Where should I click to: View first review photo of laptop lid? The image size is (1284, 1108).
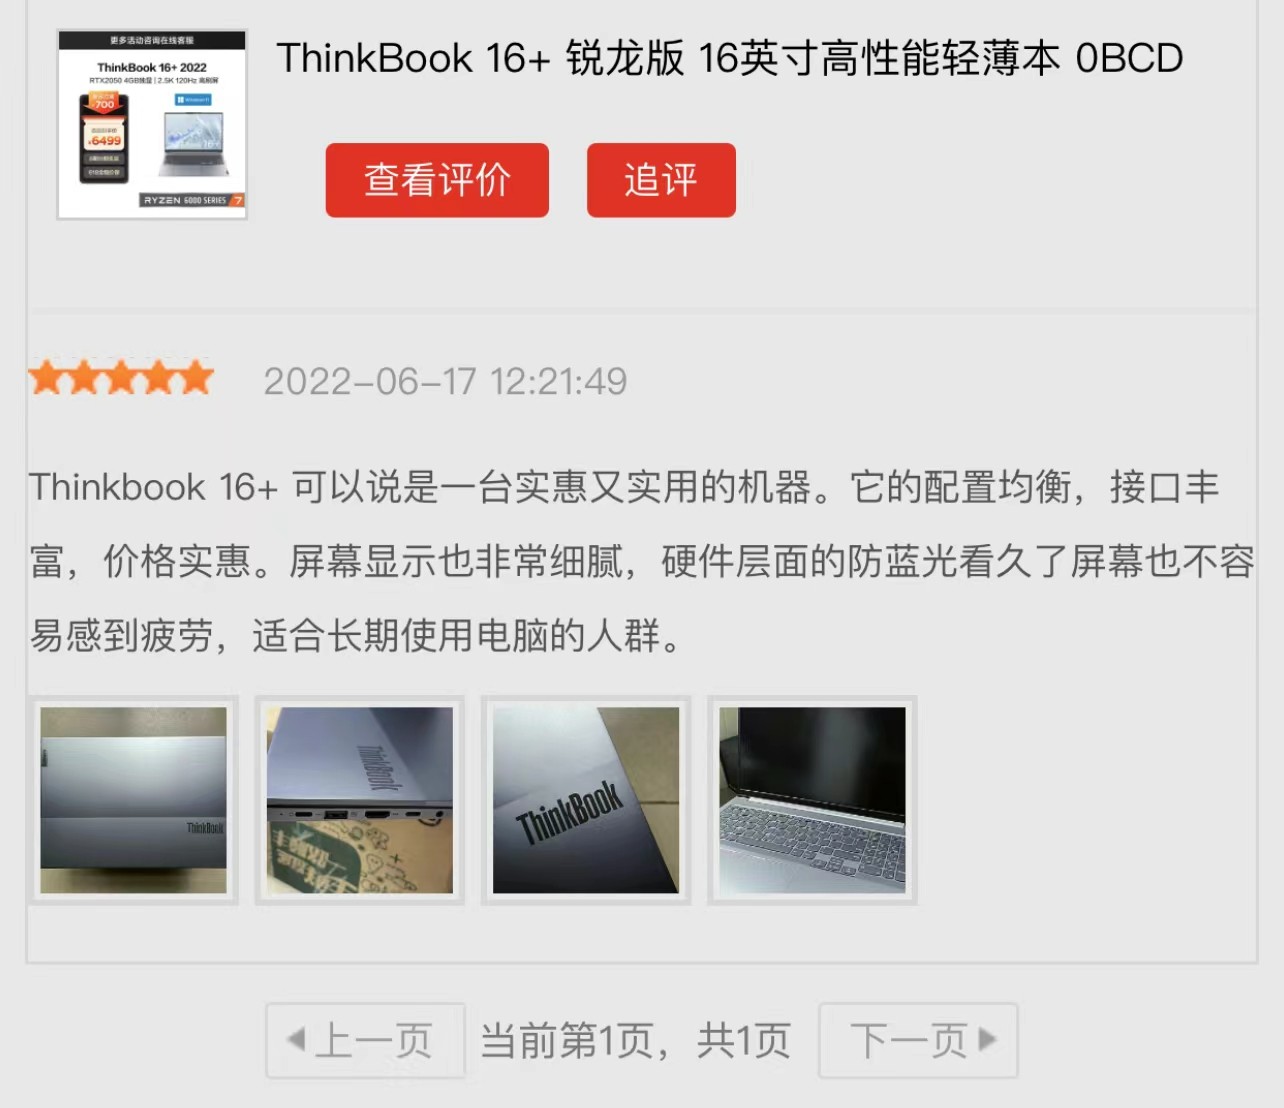[133, 800]
